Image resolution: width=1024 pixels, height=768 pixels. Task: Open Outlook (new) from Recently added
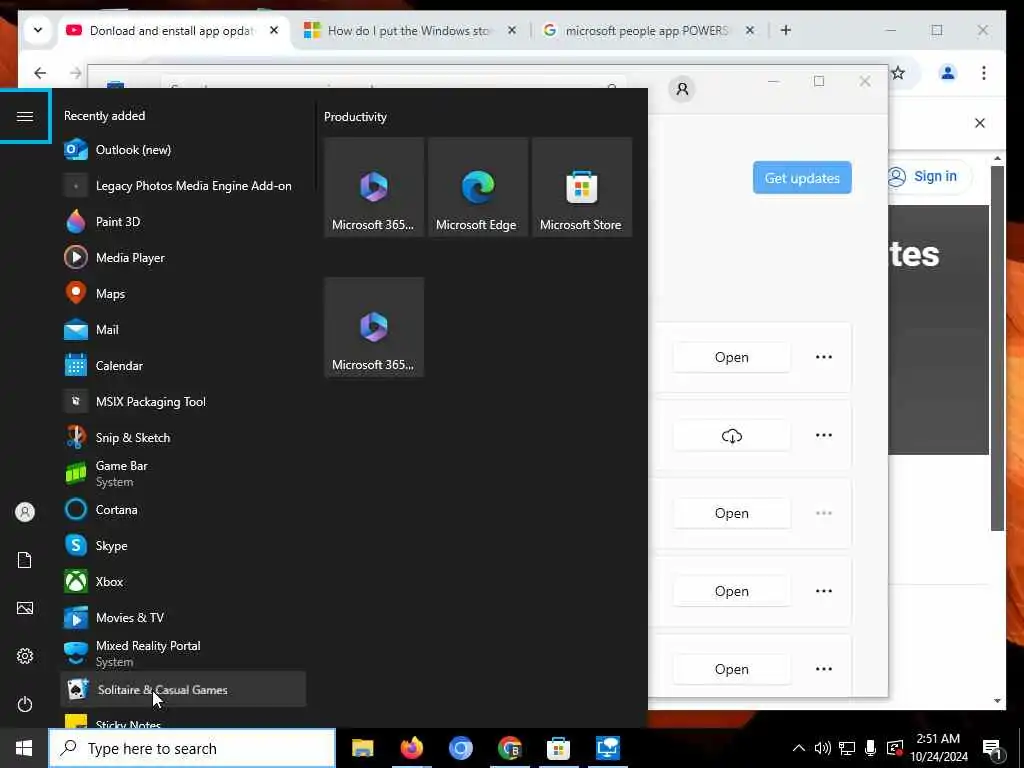point(183,150)
